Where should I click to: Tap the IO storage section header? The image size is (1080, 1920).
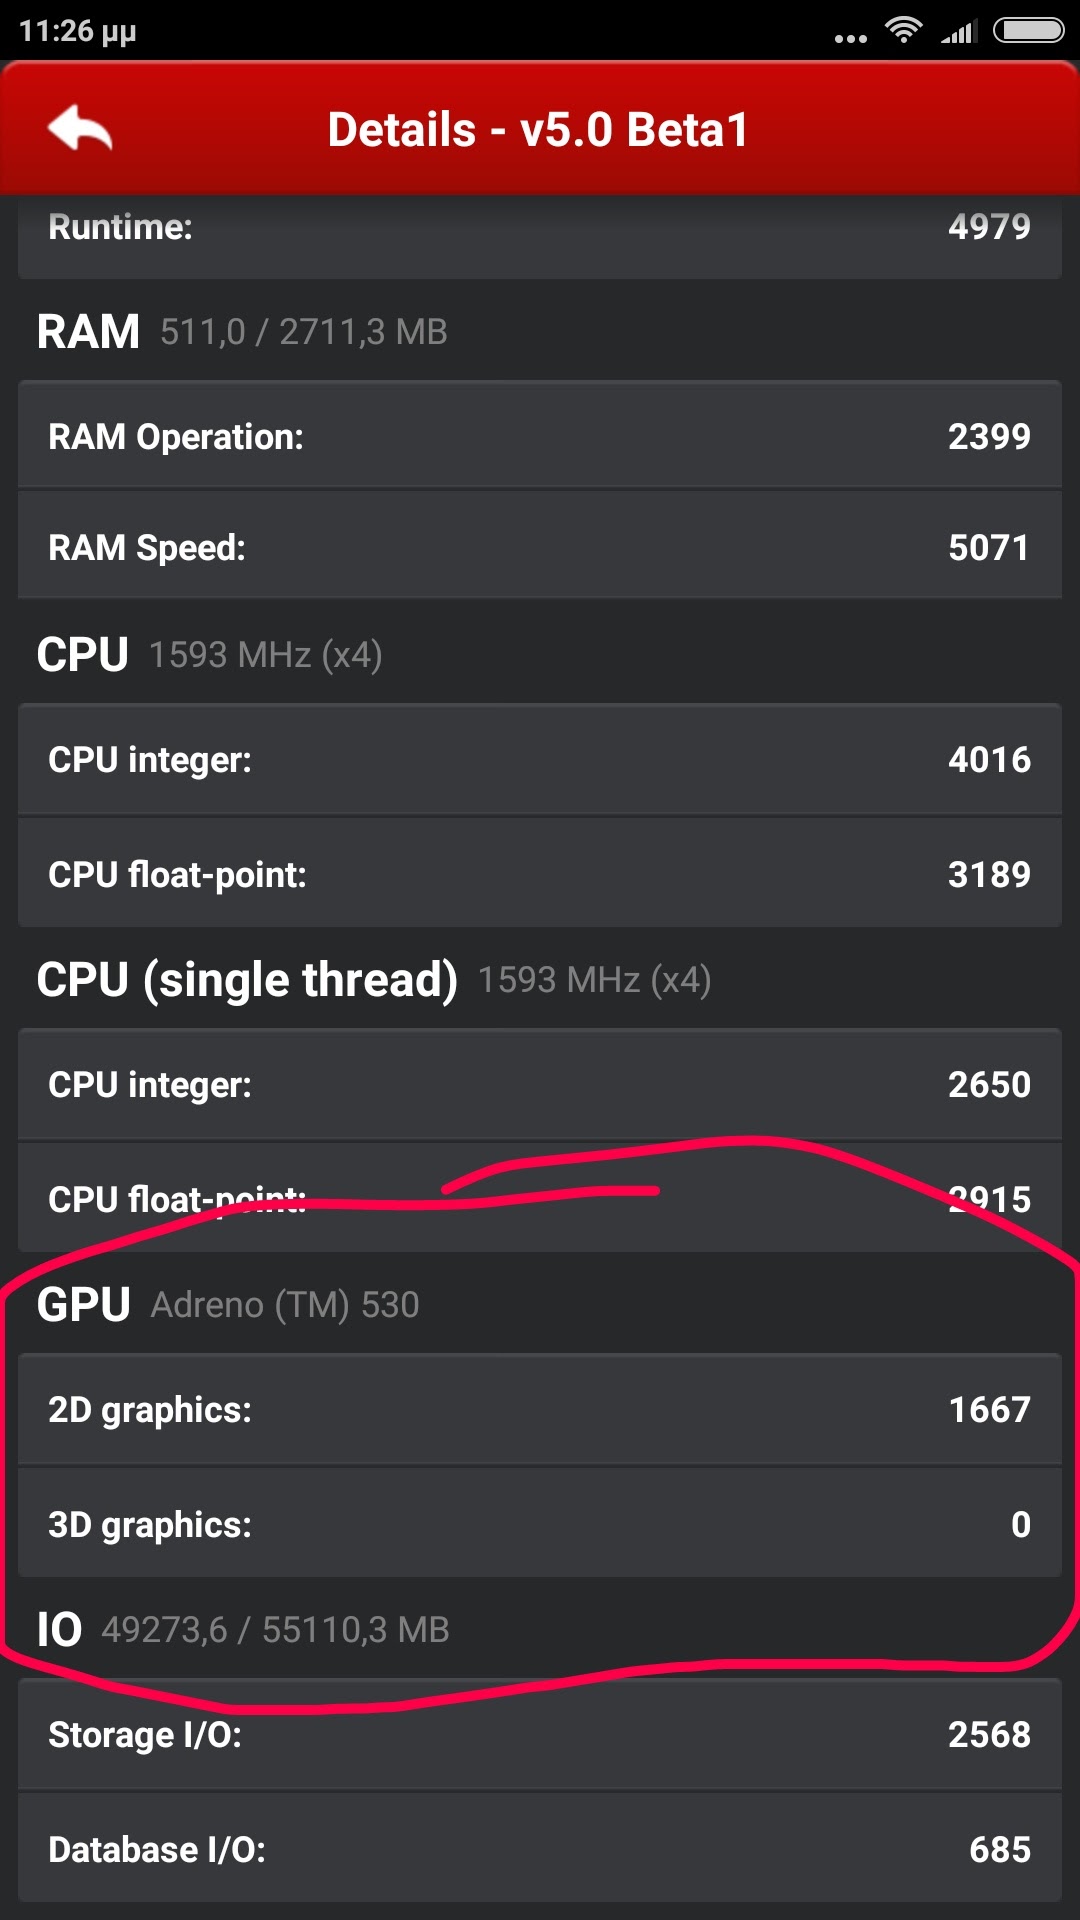coord(243,1630)
